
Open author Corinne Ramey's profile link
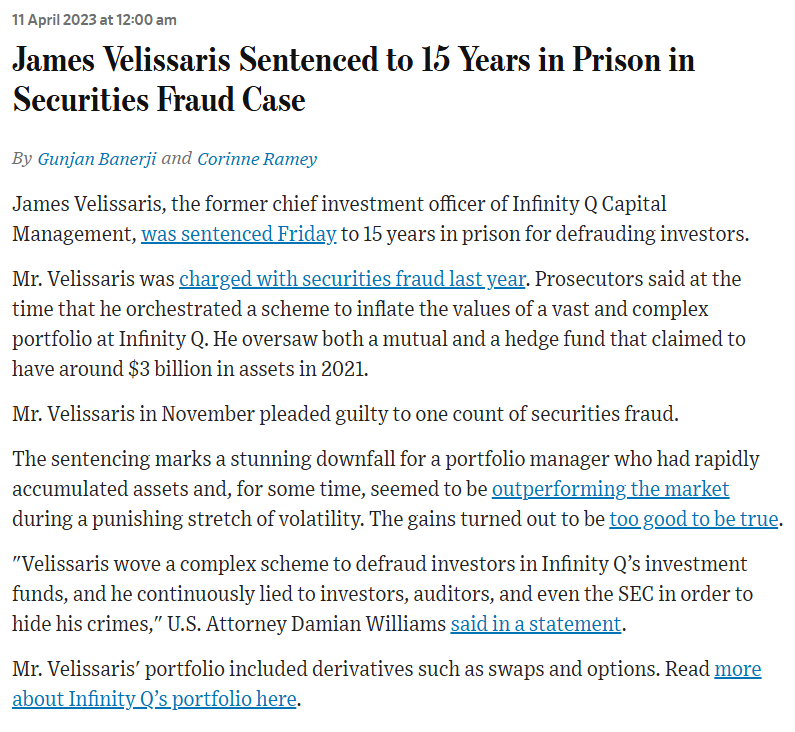coord(257,159)
